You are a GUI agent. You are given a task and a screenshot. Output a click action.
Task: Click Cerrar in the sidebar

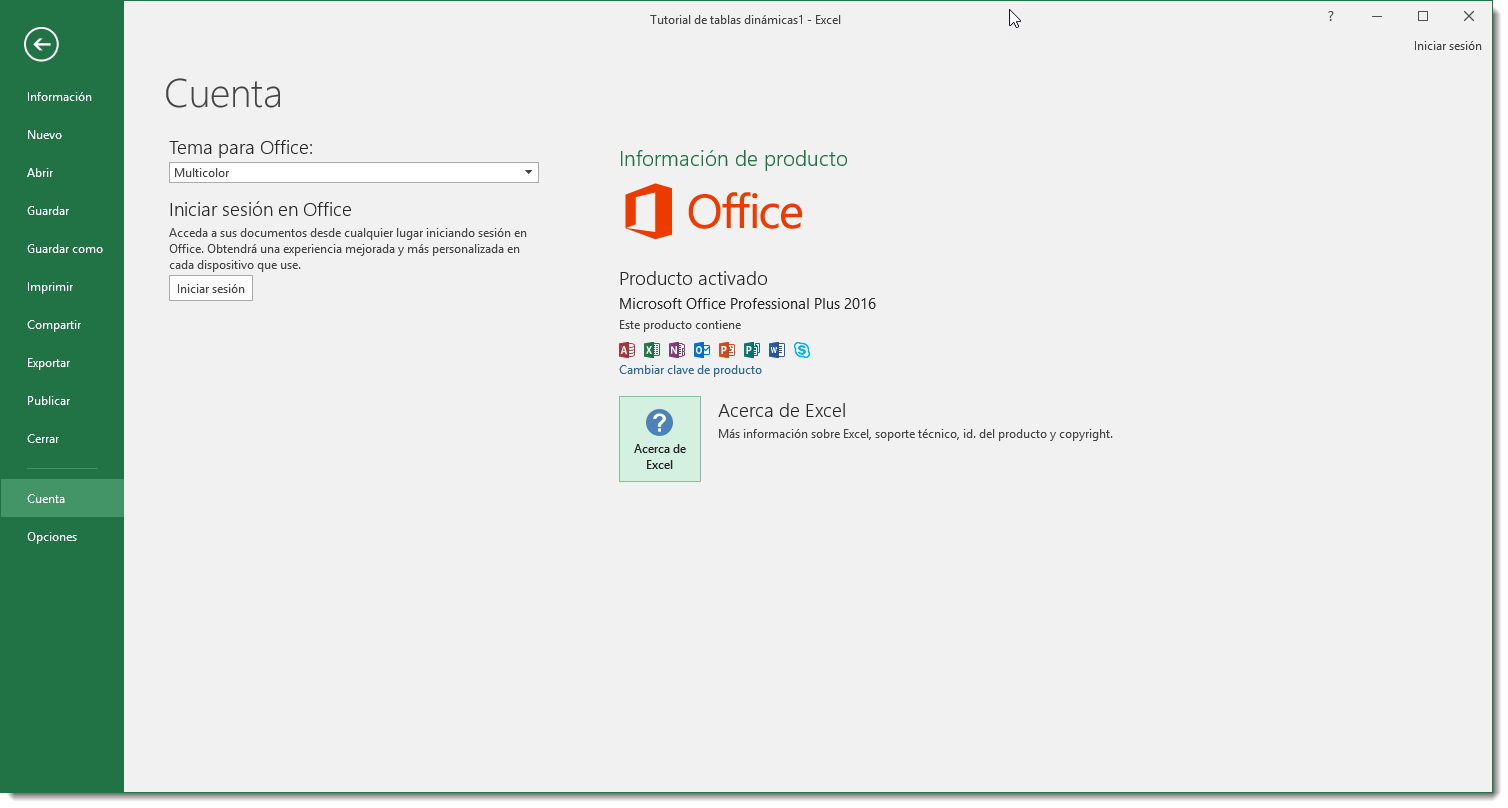pyautogui.click(x=62, y=439)
